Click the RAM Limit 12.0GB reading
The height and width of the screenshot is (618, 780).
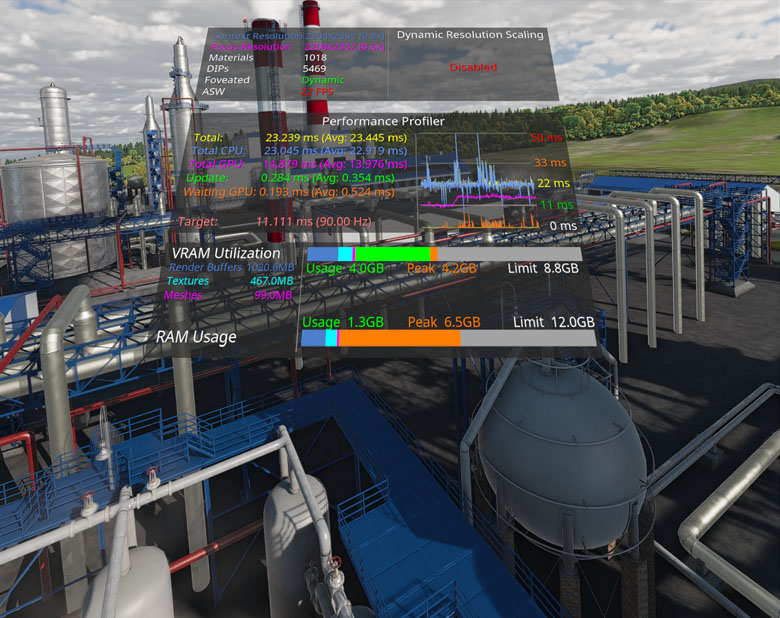point(554,322)
